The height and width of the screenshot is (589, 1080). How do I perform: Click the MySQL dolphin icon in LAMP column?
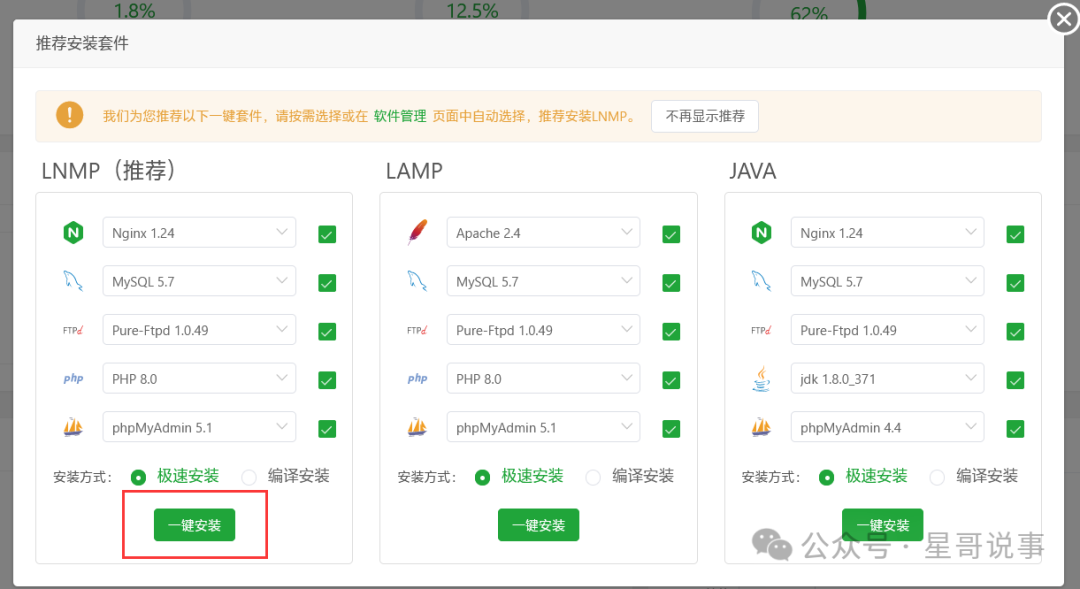click(x=417, y=281)
